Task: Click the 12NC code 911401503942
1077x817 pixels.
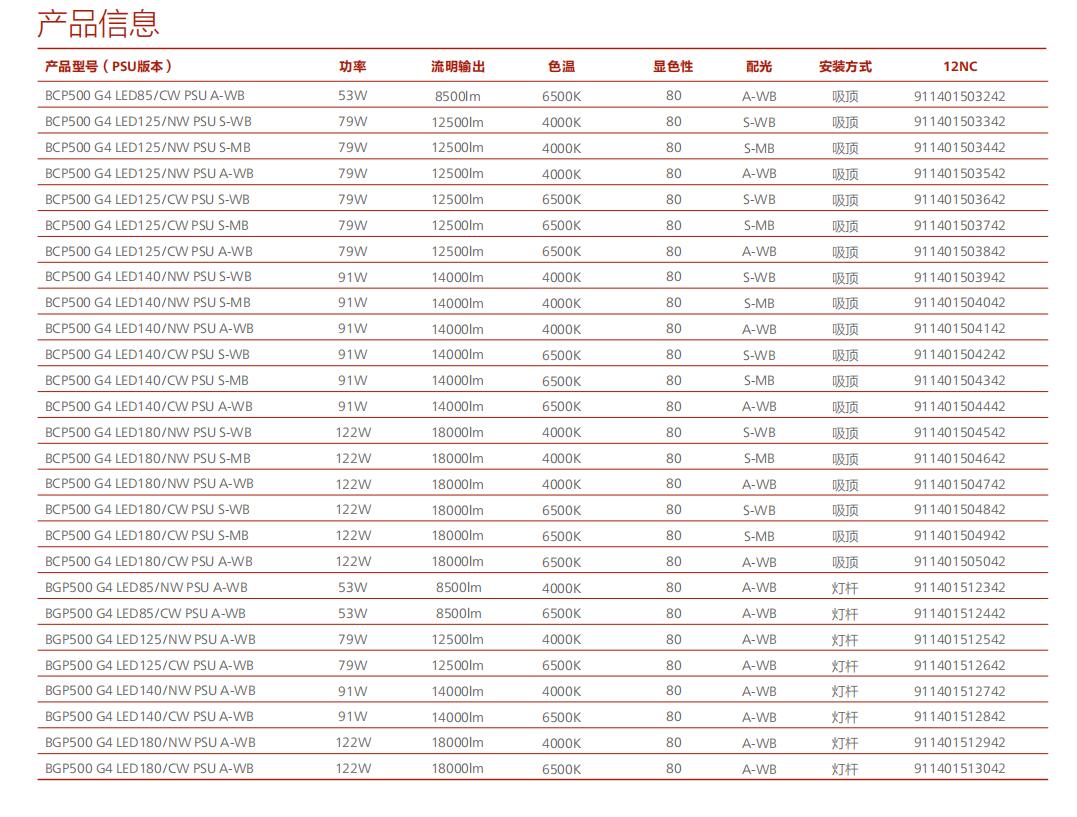Action: coord(959,278)
